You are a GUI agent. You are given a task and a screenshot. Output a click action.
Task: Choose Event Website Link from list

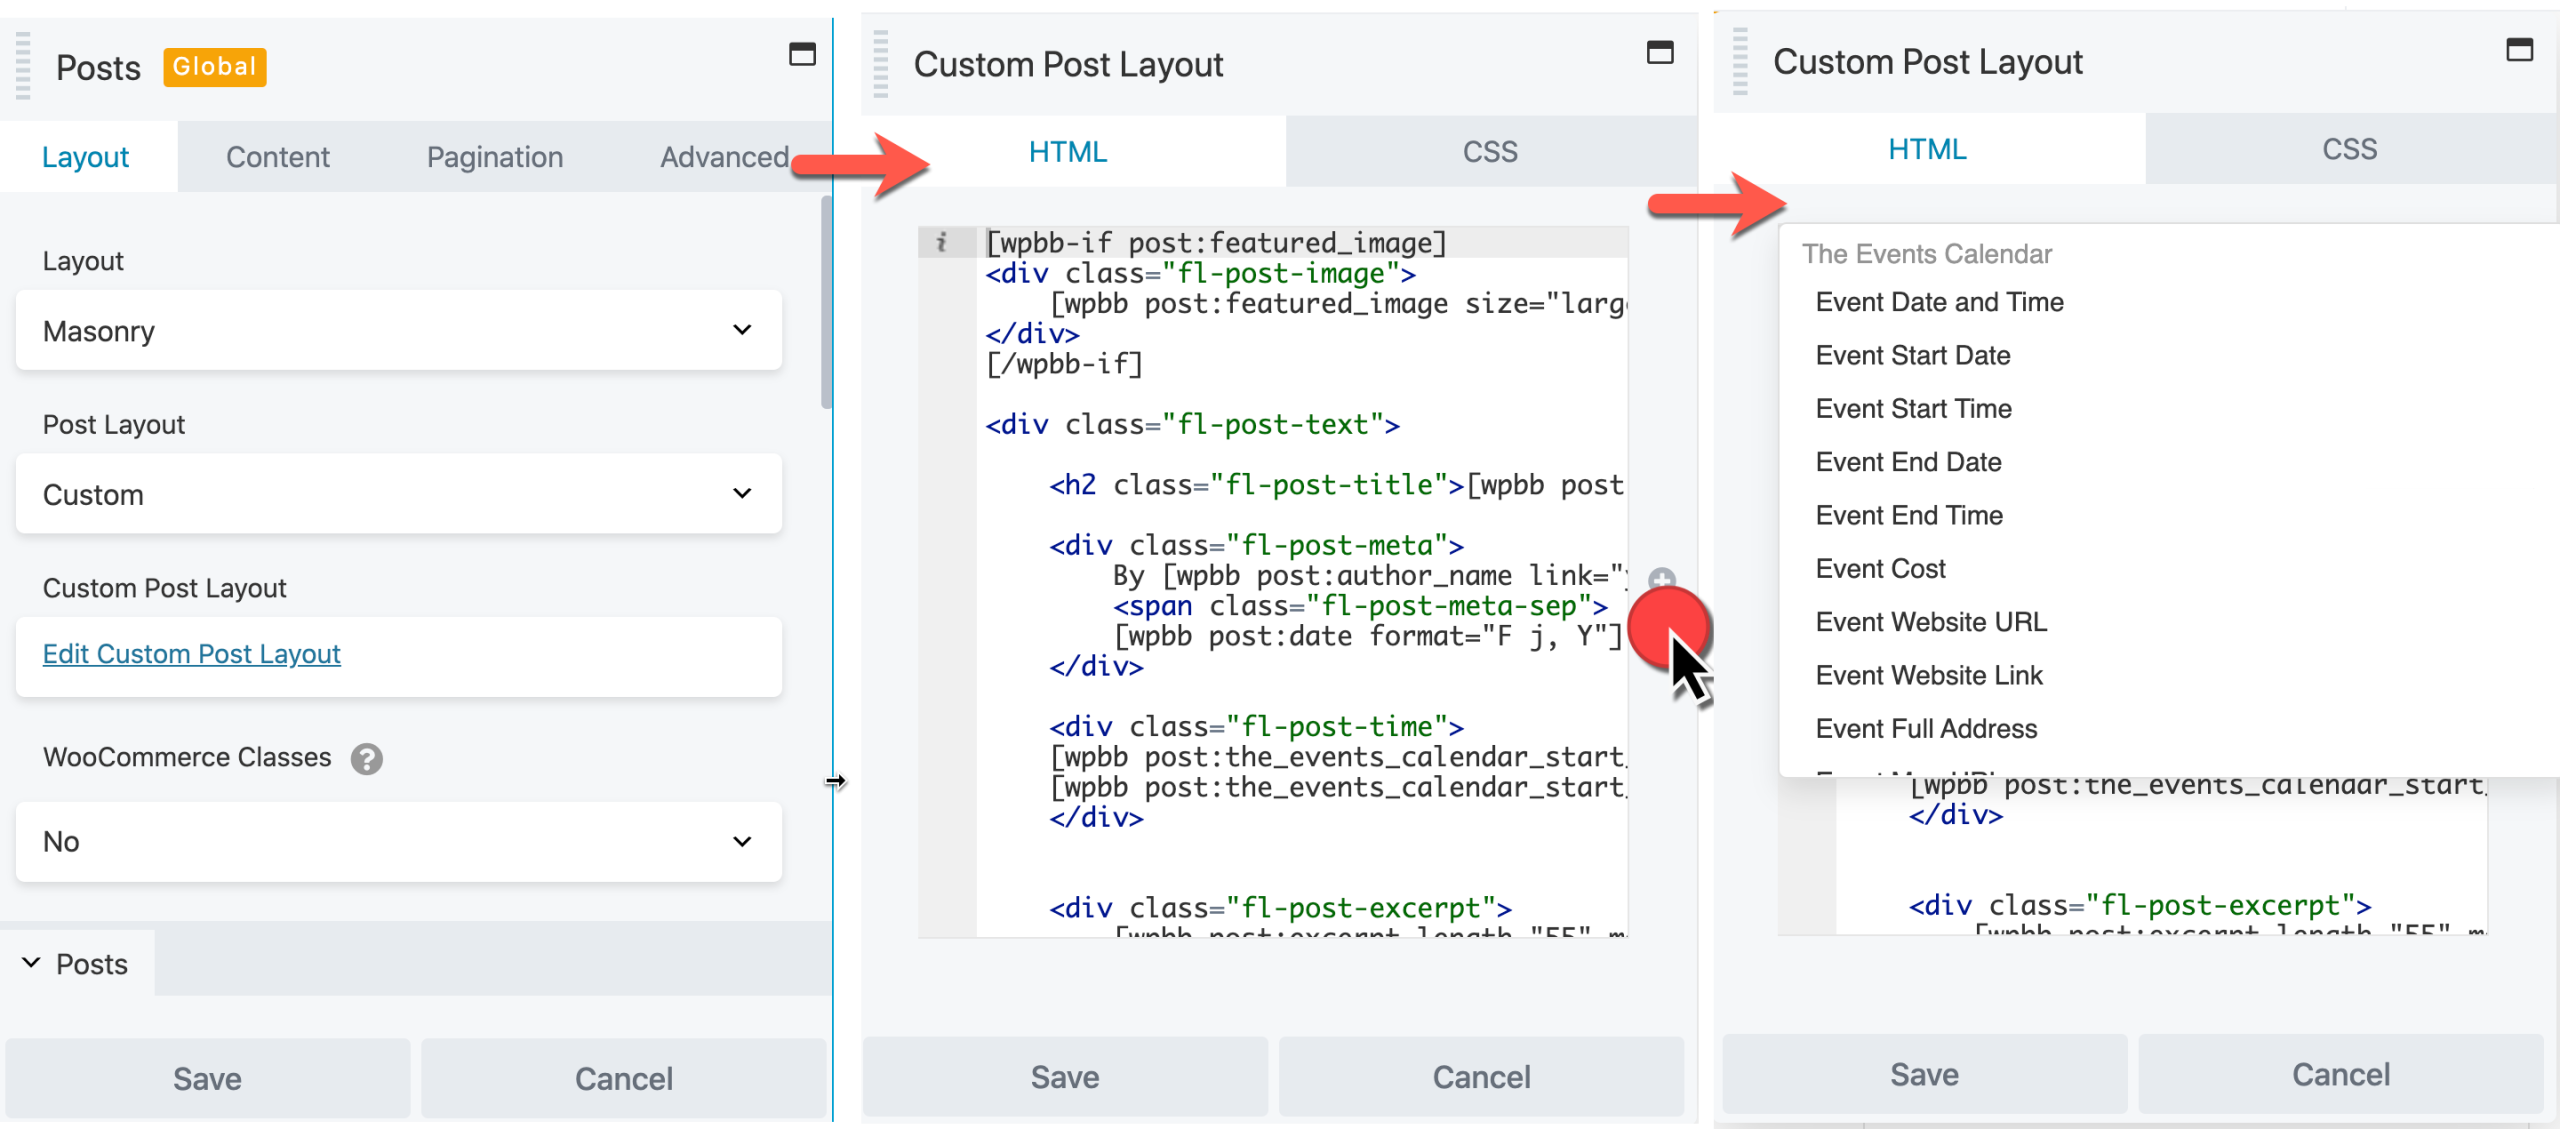pos(1929,675)
